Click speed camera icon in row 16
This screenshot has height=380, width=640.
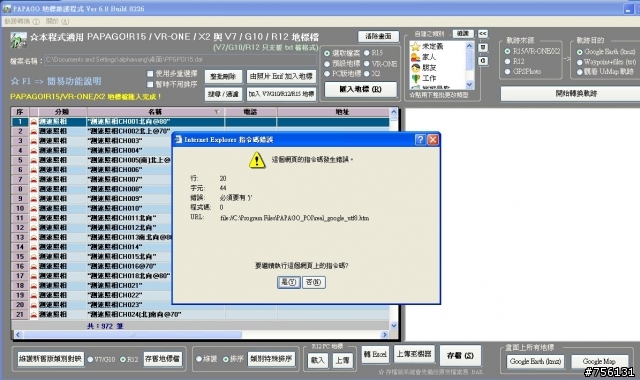[33, 266]
